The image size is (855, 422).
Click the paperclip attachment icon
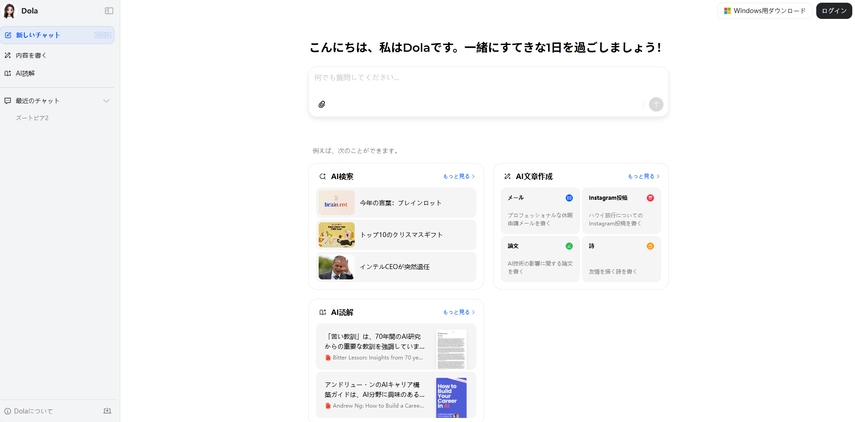pyautogui.click(x=322, y=104)
